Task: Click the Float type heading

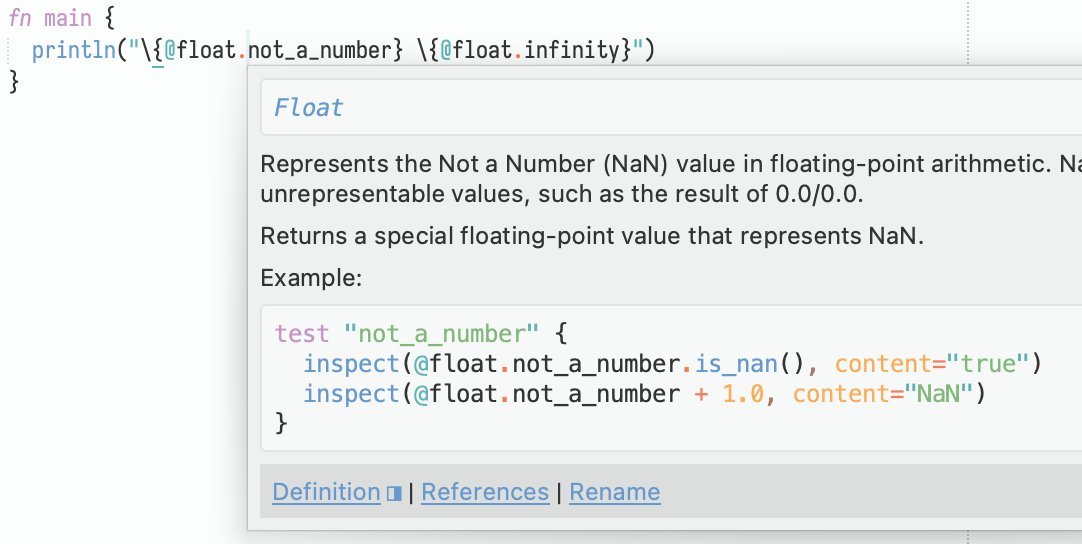Action: point(309,108)
